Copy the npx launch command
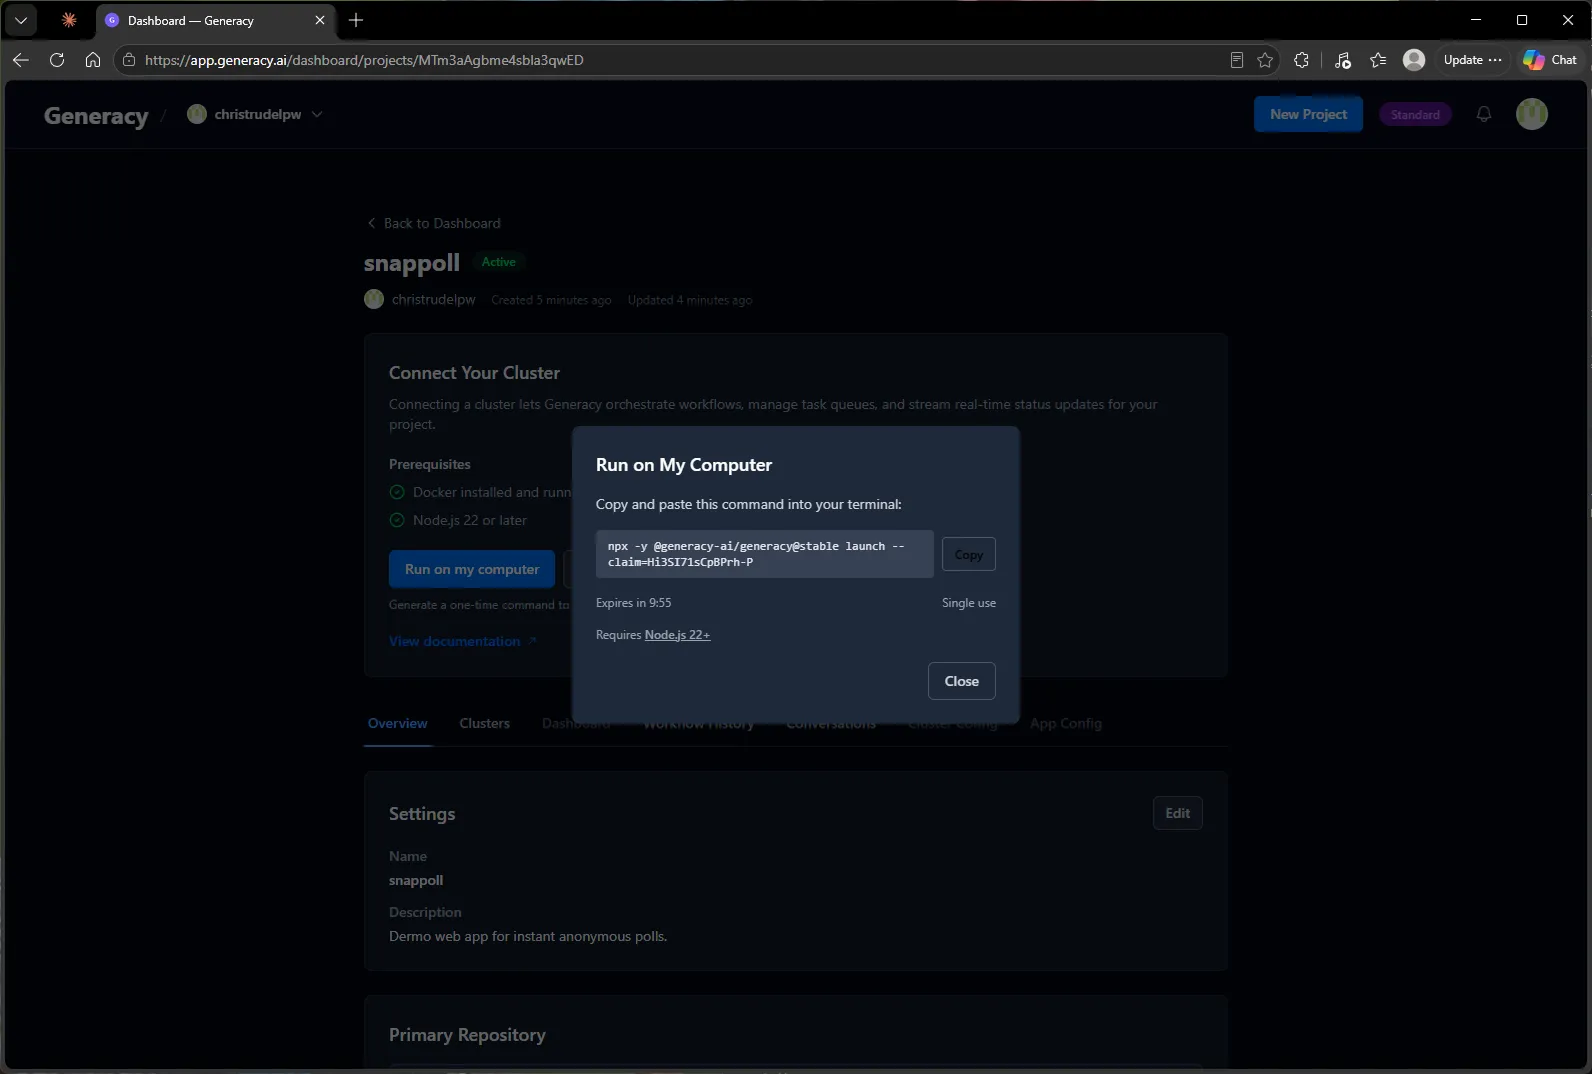1592x1074 pixels. [x=968, y=554]
